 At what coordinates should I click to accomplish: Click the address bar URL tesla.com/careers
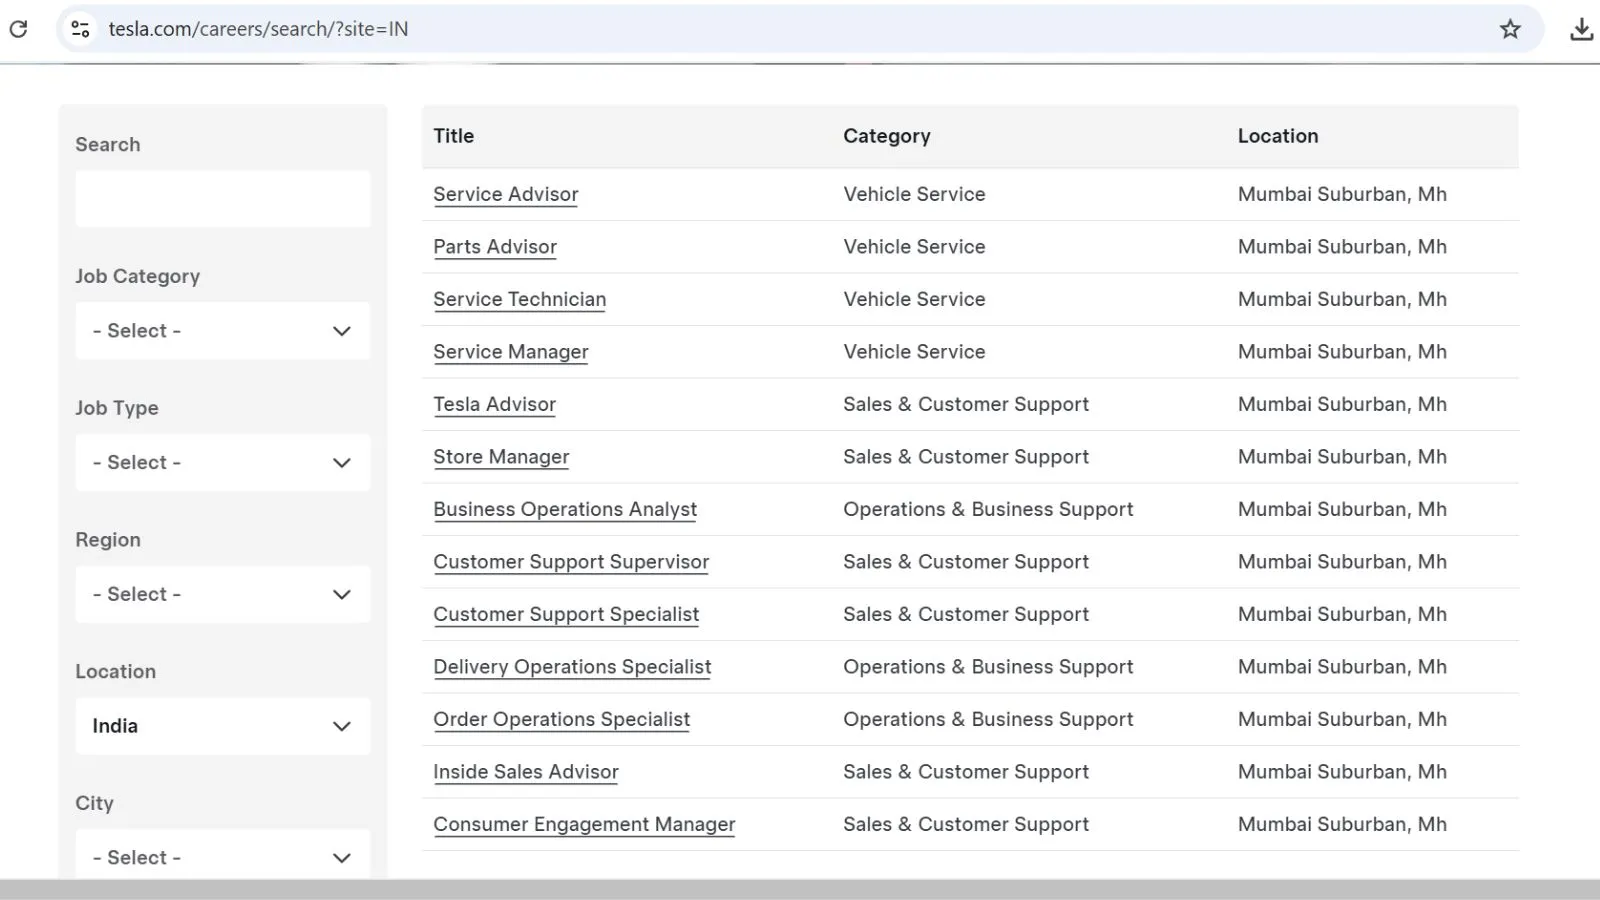pyautogui.click(x=258, y=29)
